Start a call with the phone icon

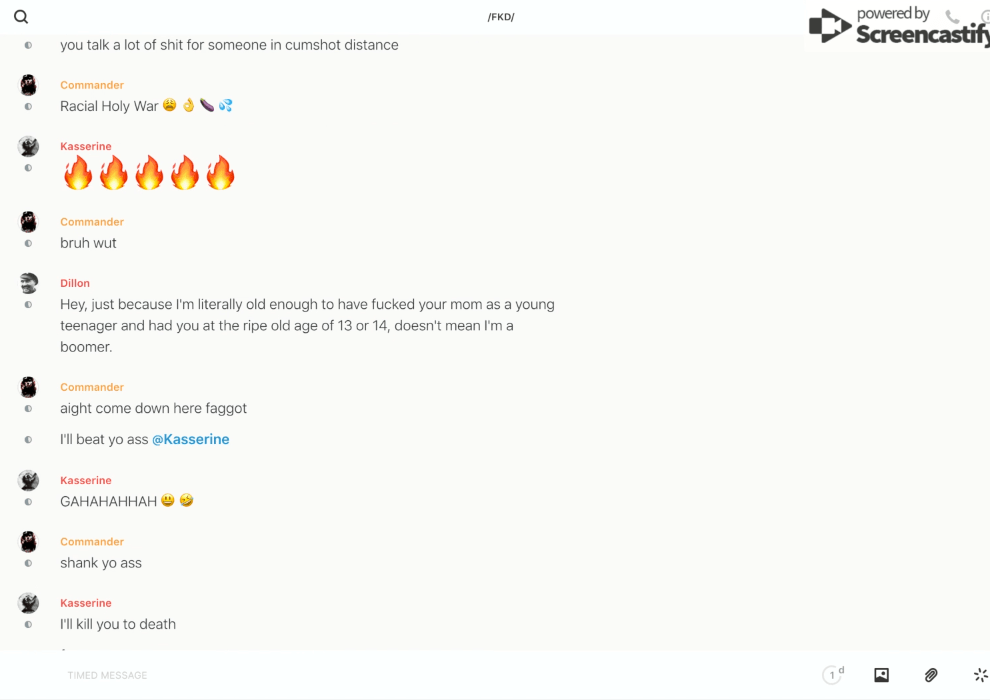click(x=952, y=17)
